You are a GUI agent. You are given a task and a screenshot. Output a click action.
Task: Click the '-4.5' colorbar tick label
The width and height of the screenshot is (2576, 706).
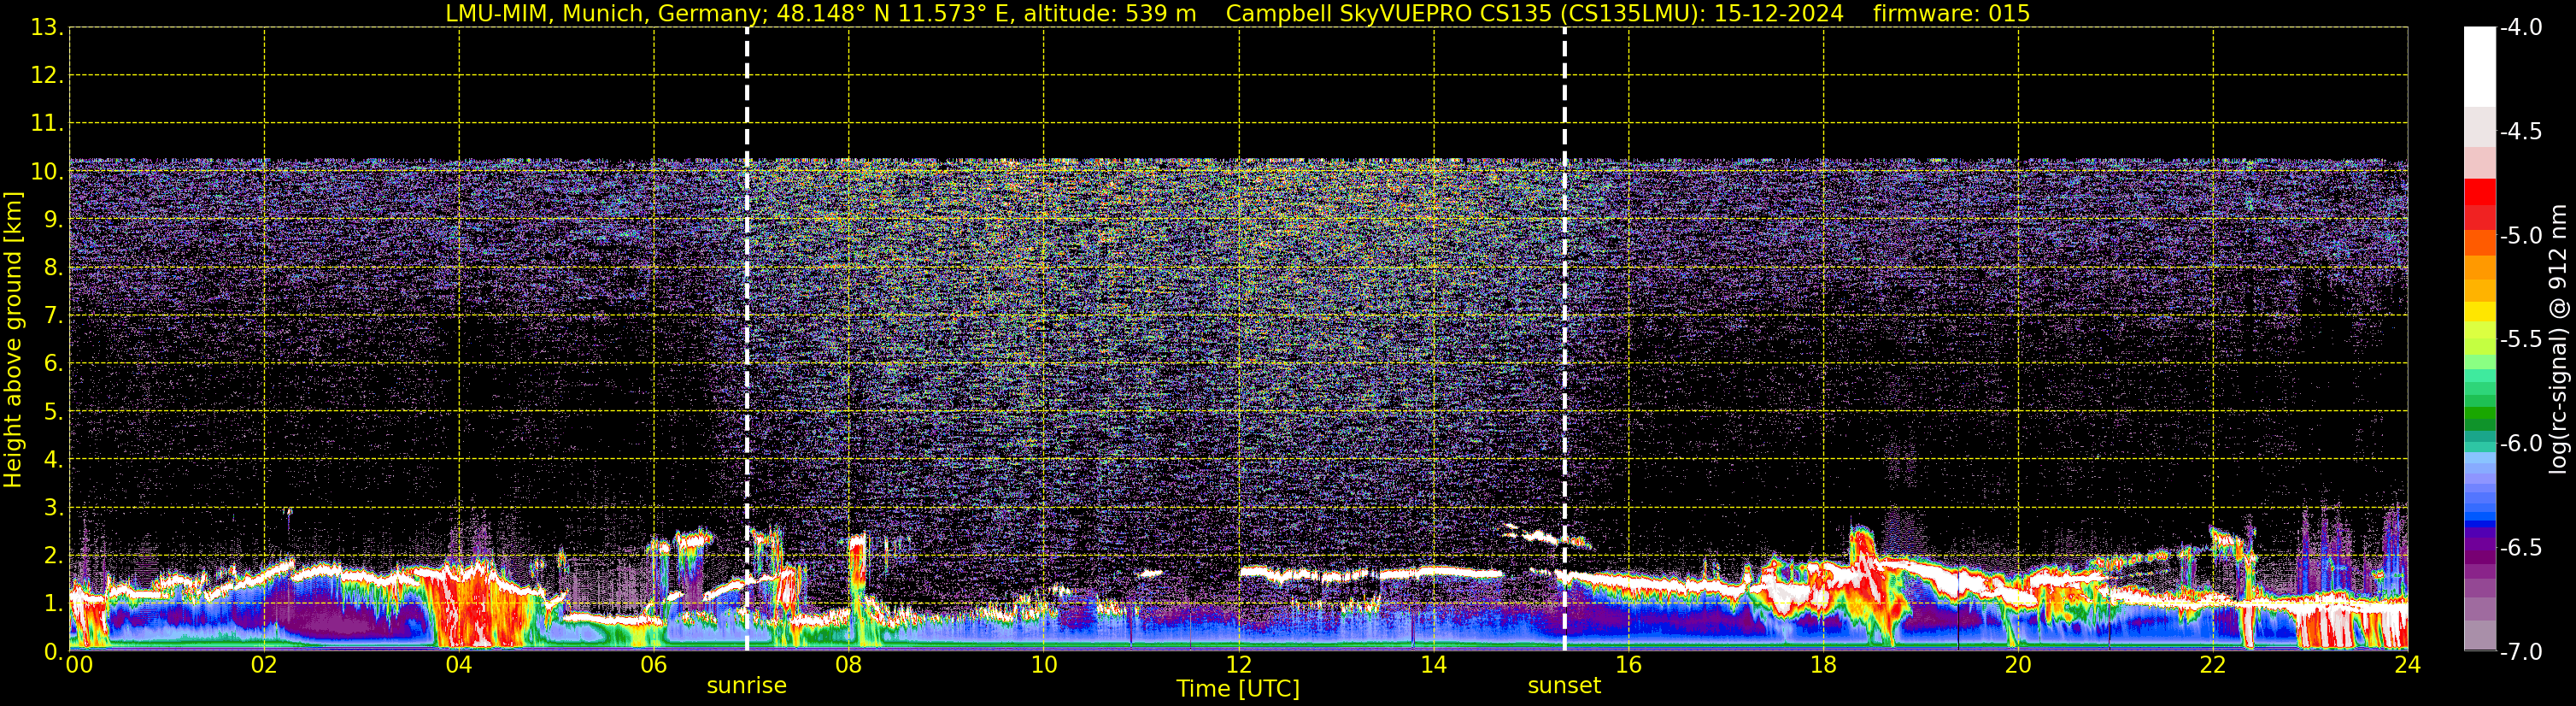2521,131
